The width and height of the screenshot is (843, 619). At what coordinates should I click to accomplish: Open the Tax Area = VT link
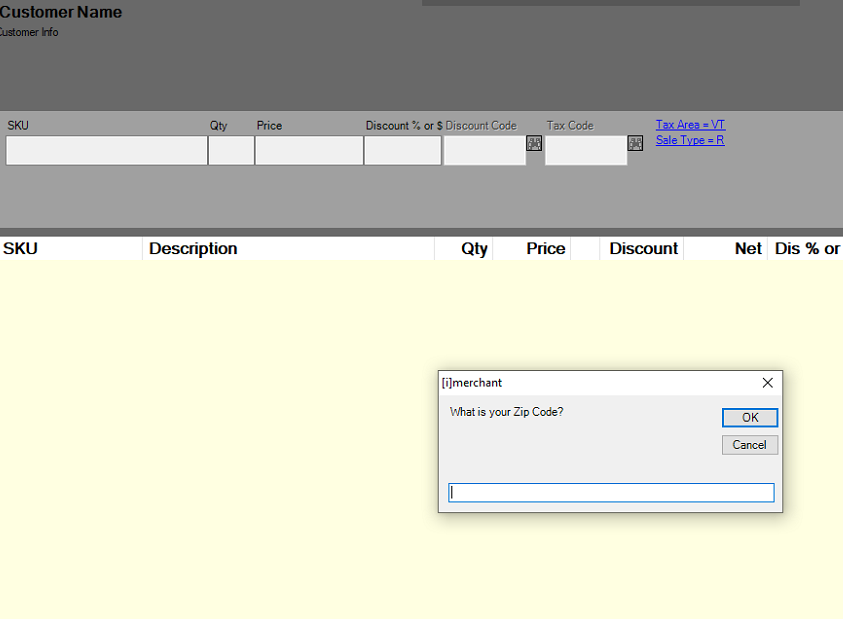click(690, 124)
